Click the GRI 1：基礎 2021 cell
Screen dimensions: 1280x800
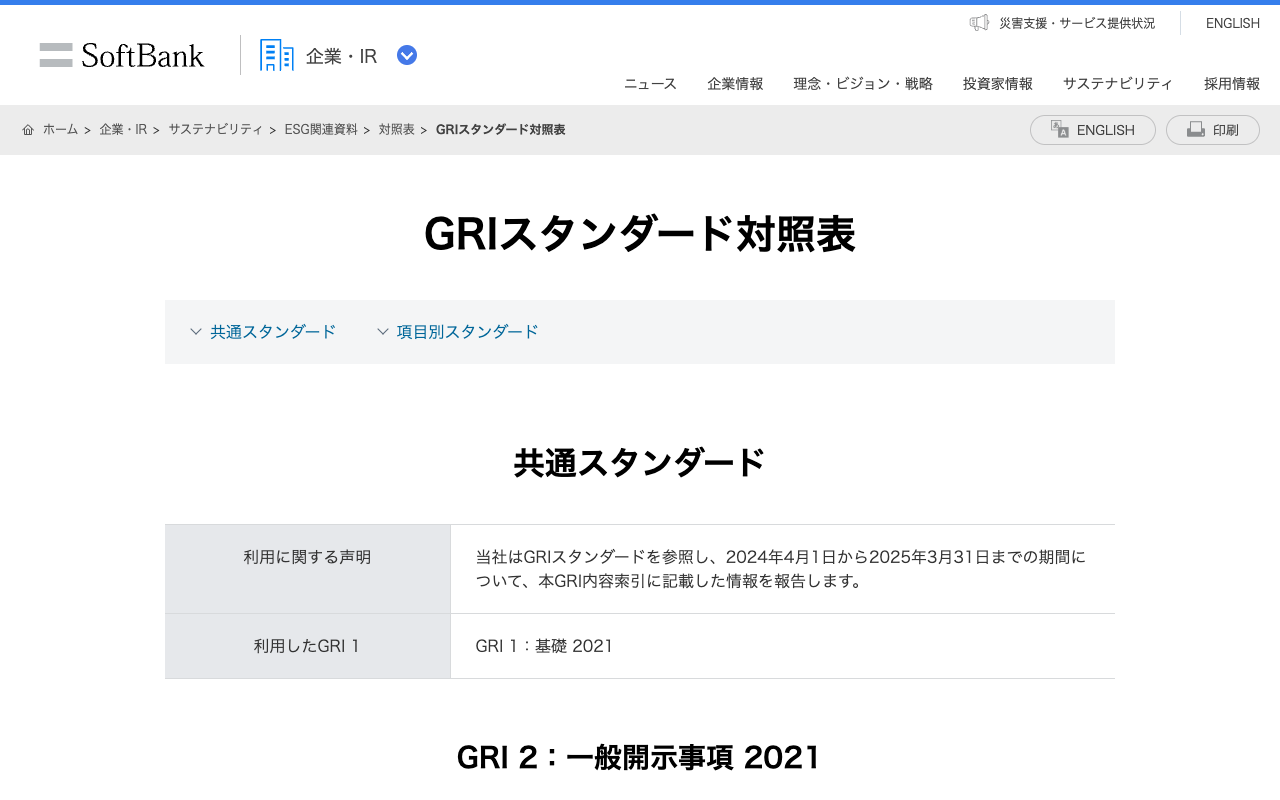[783, 646]
